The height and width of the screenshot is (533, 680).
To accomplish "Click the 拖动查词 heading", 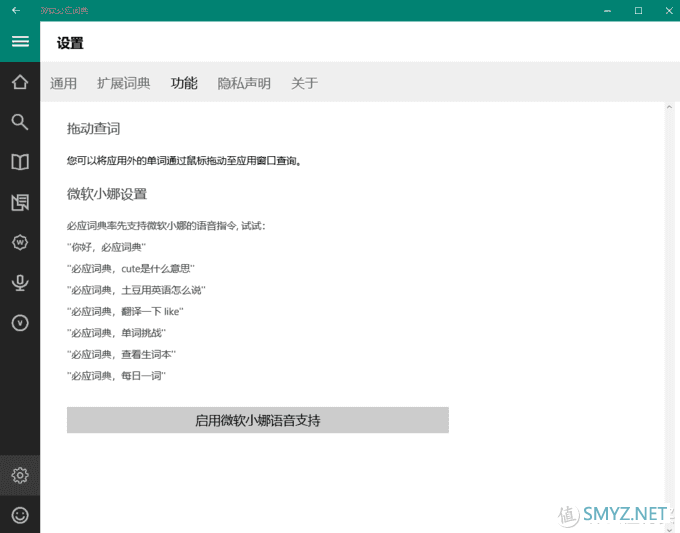I will click(93, 128).
